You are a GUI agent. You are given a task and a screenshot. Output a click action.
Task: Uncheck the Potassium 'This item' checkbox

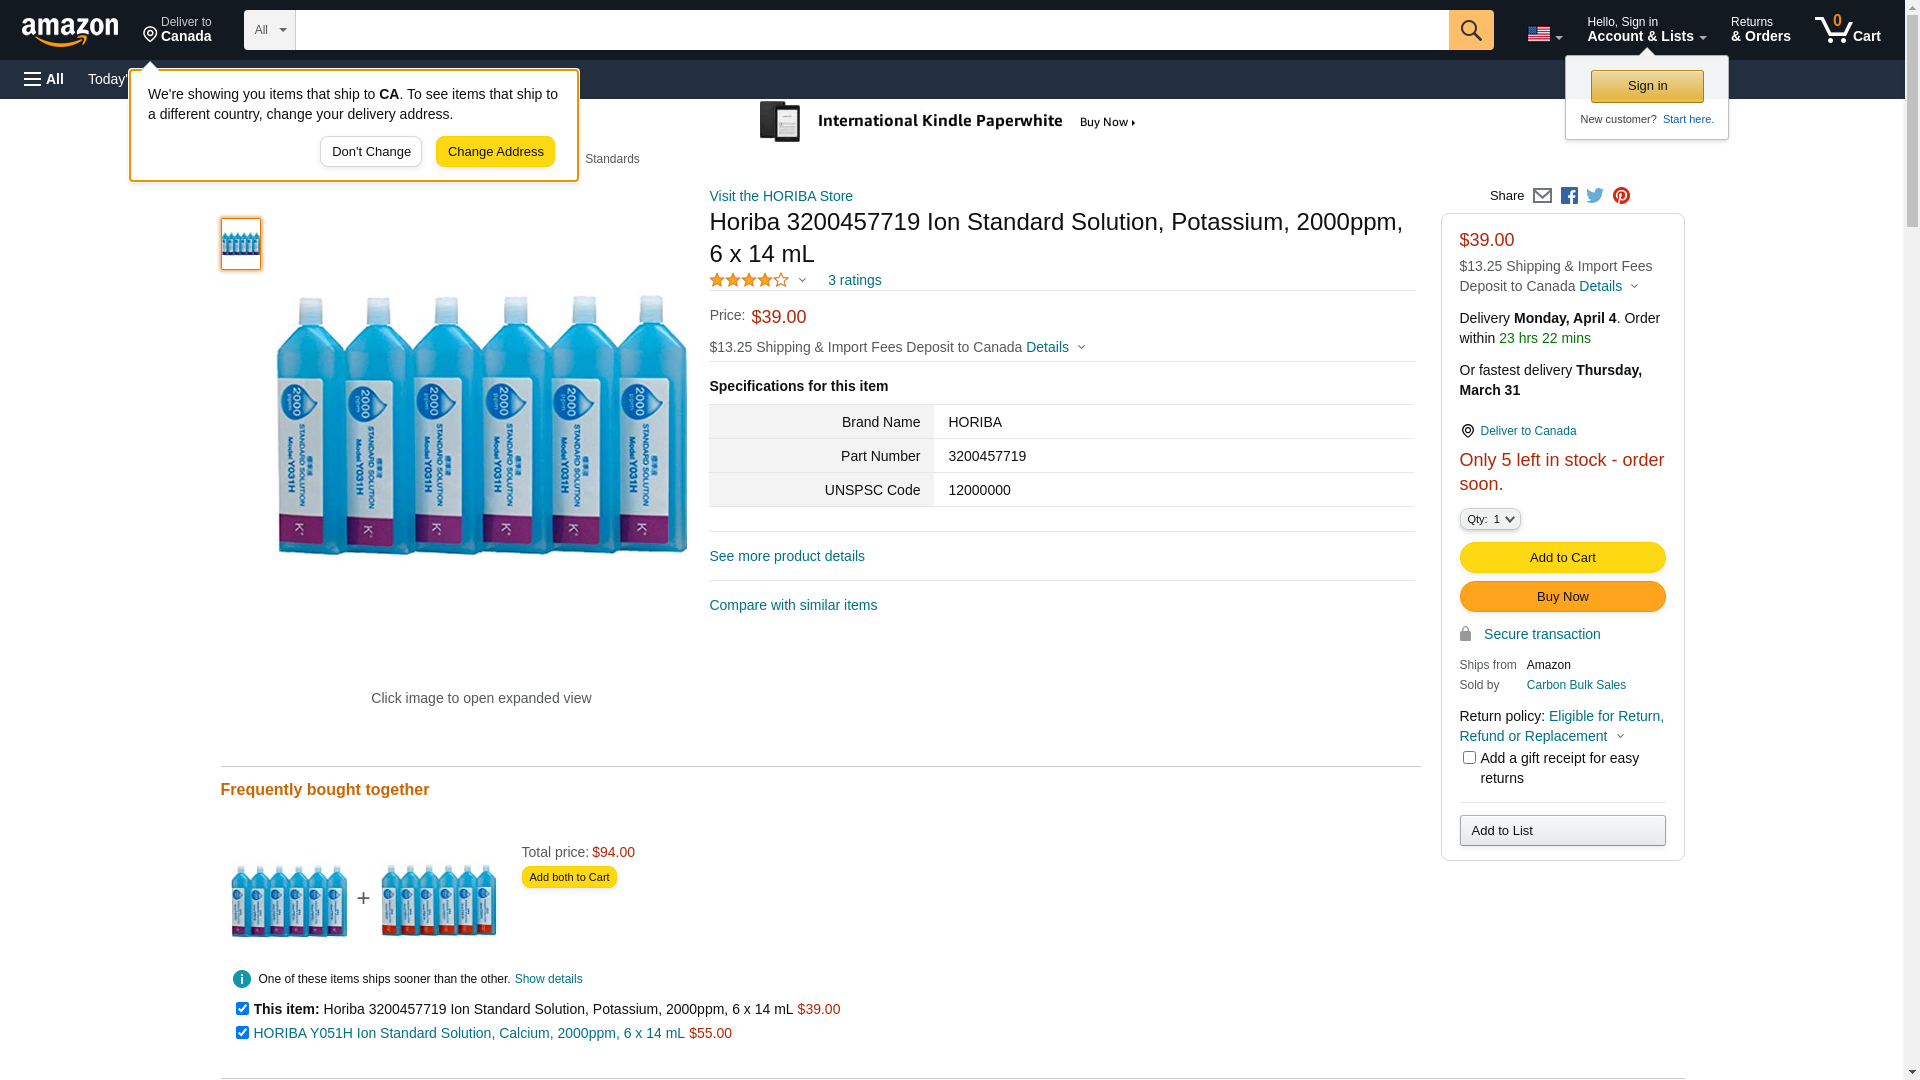coord(242,1008)
